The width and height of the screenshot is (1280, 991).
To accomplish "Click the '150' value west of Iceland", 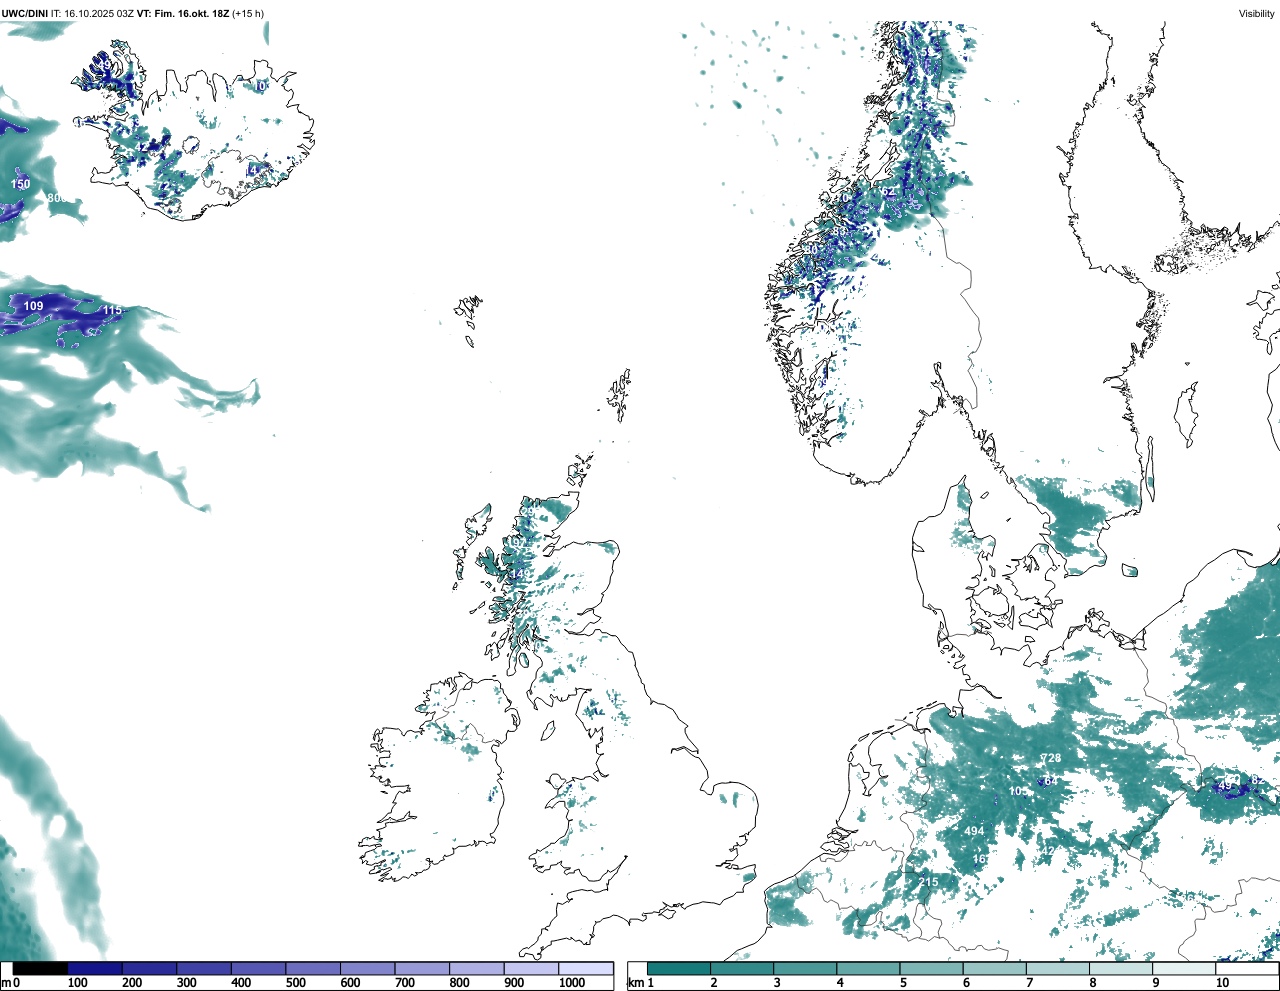I will pyautogui.click(x=20, y=184).
